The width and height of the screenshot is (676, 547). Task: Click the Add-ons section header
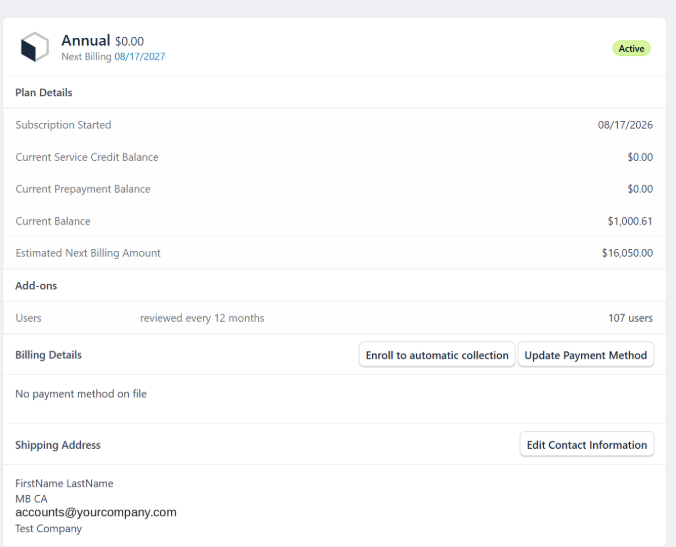36,286
